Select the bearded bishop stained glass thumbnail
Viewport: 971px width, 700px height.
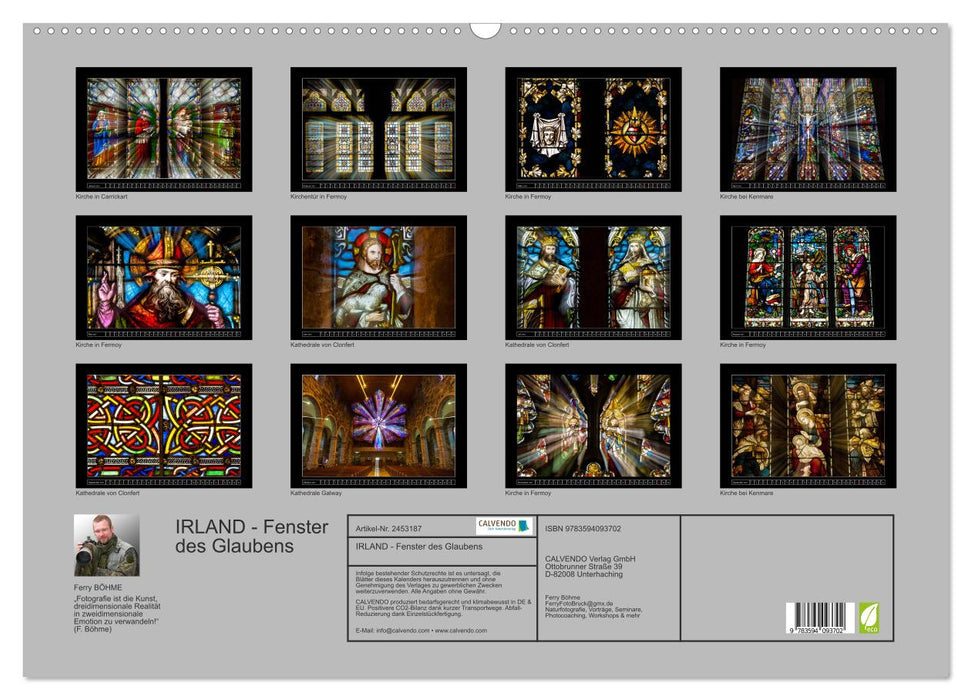163,277
